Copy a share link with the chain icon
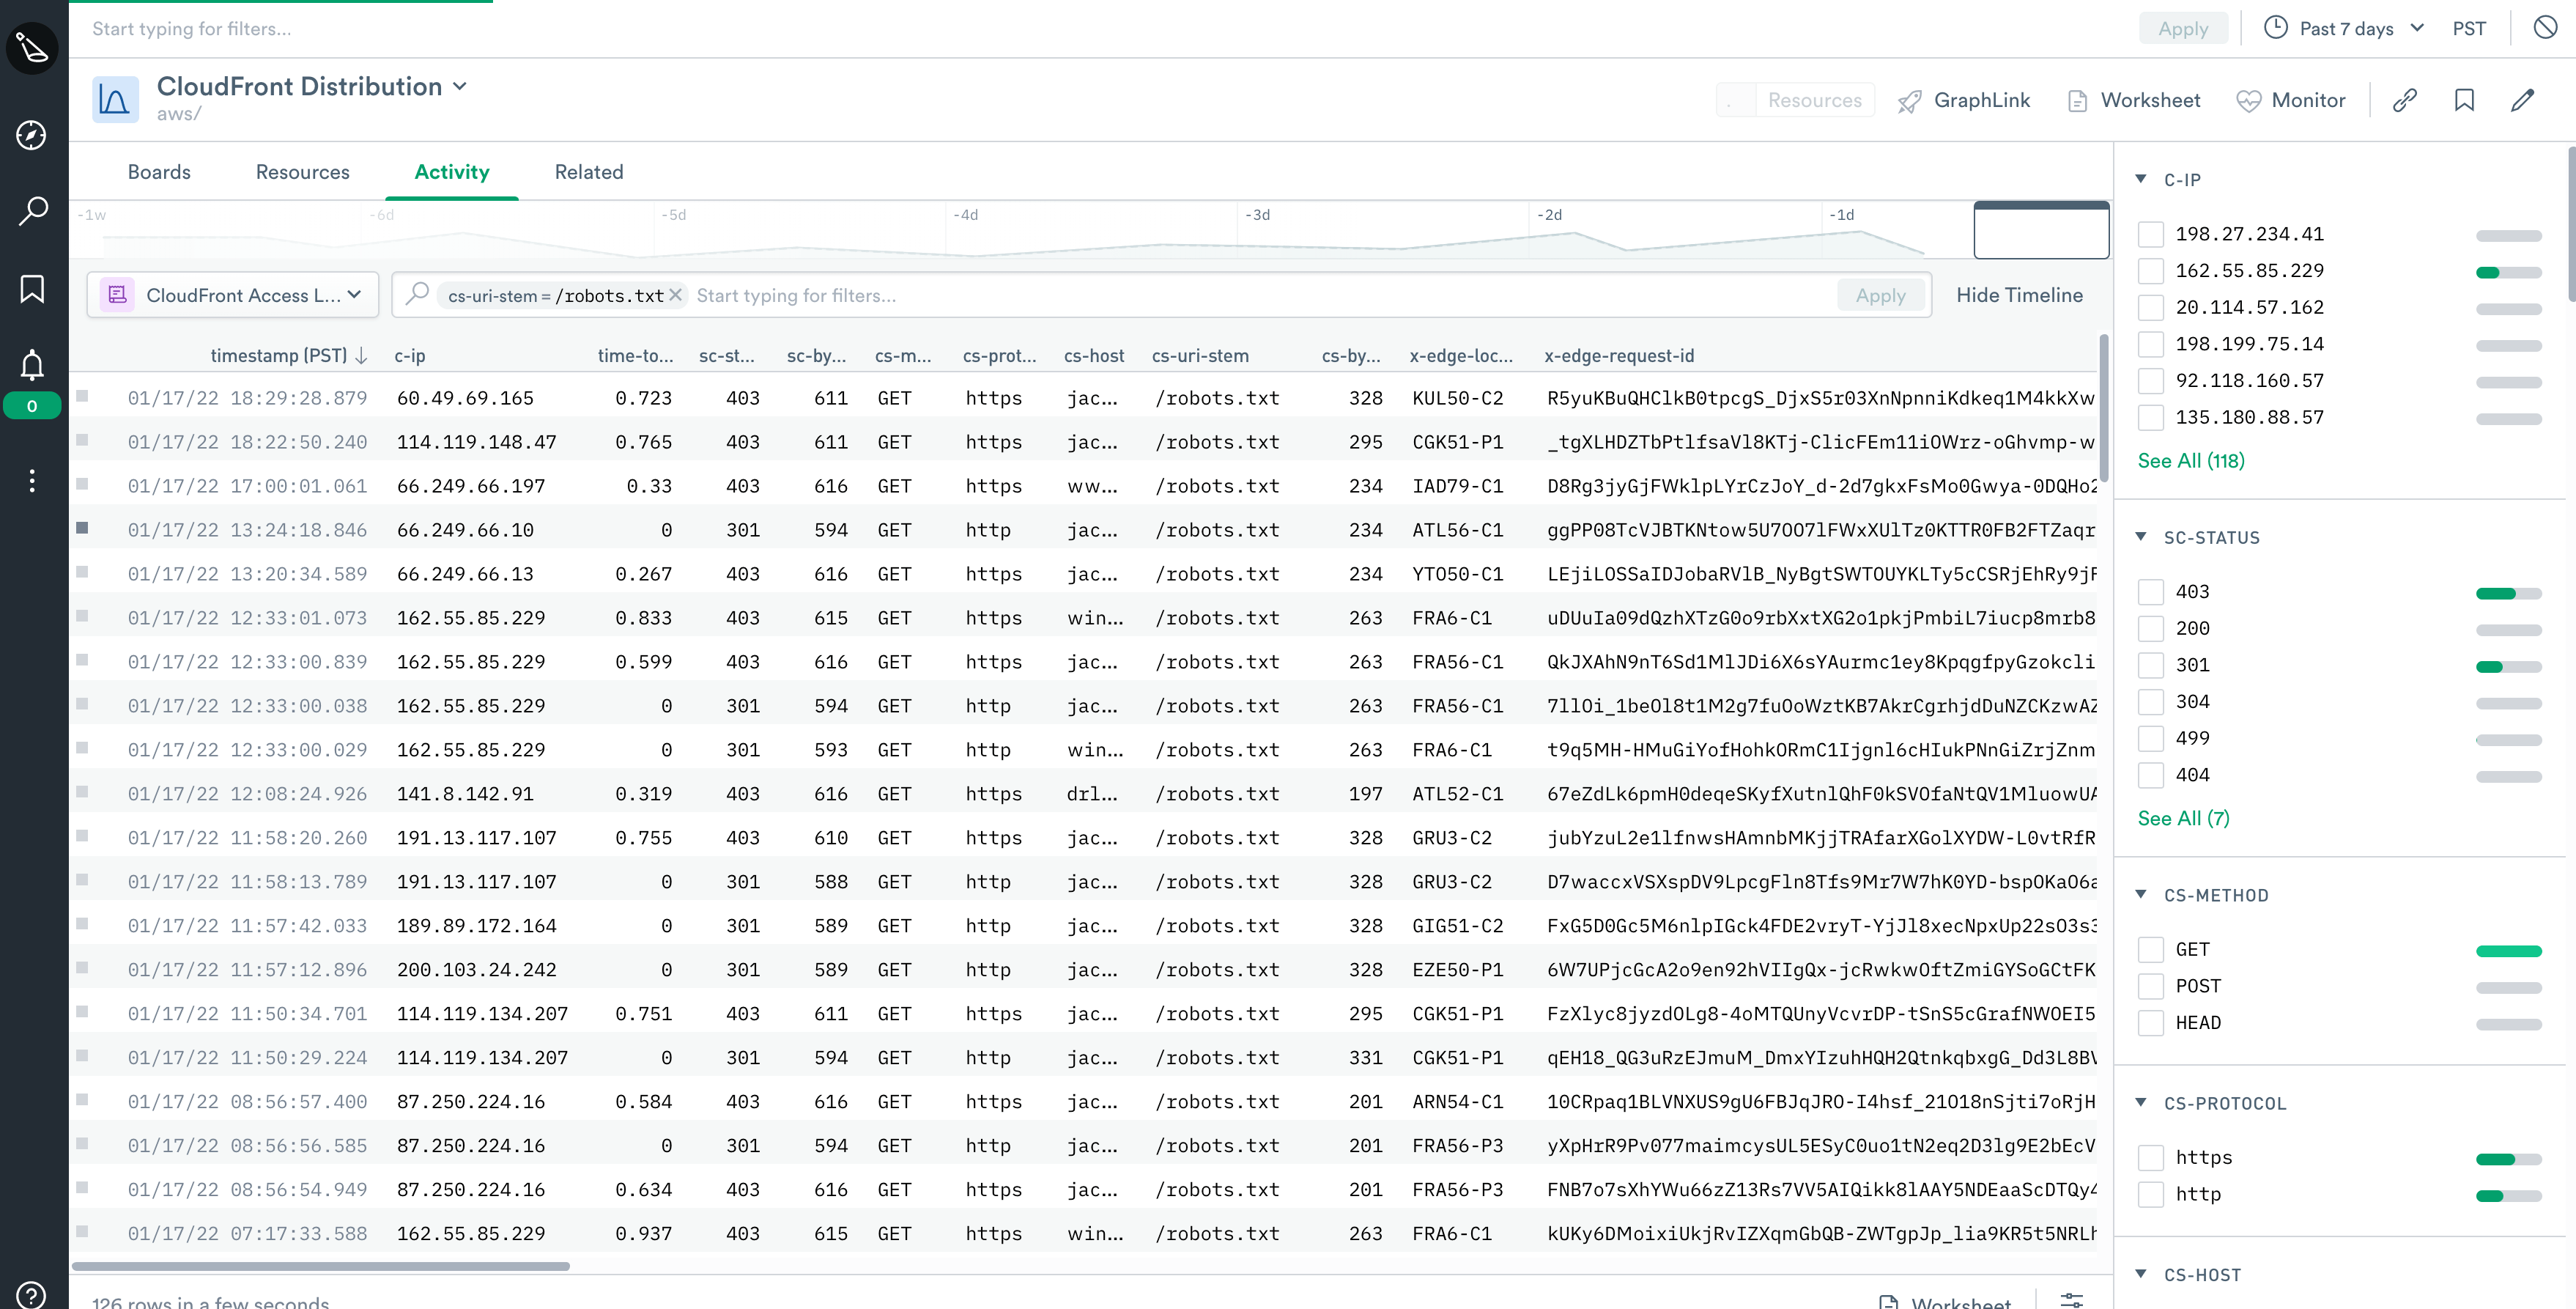Viewport: 2576px width, 1309px height. click(2405, 100)
